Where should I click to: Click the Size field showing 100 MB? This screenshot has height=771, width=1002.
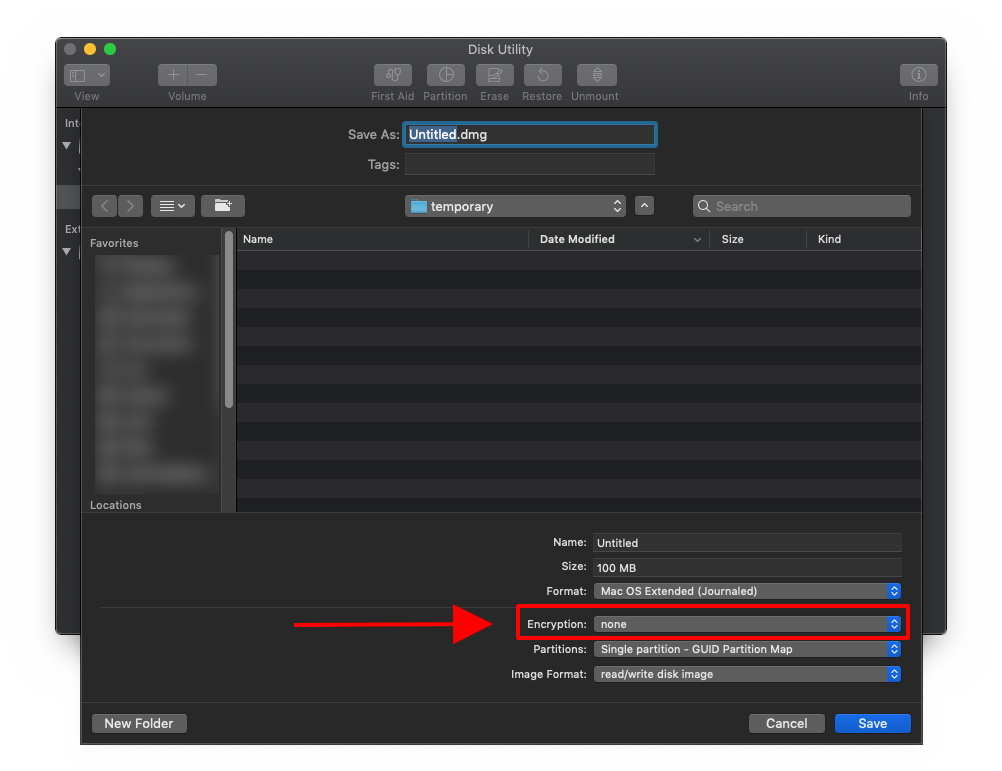pos(747,567)
